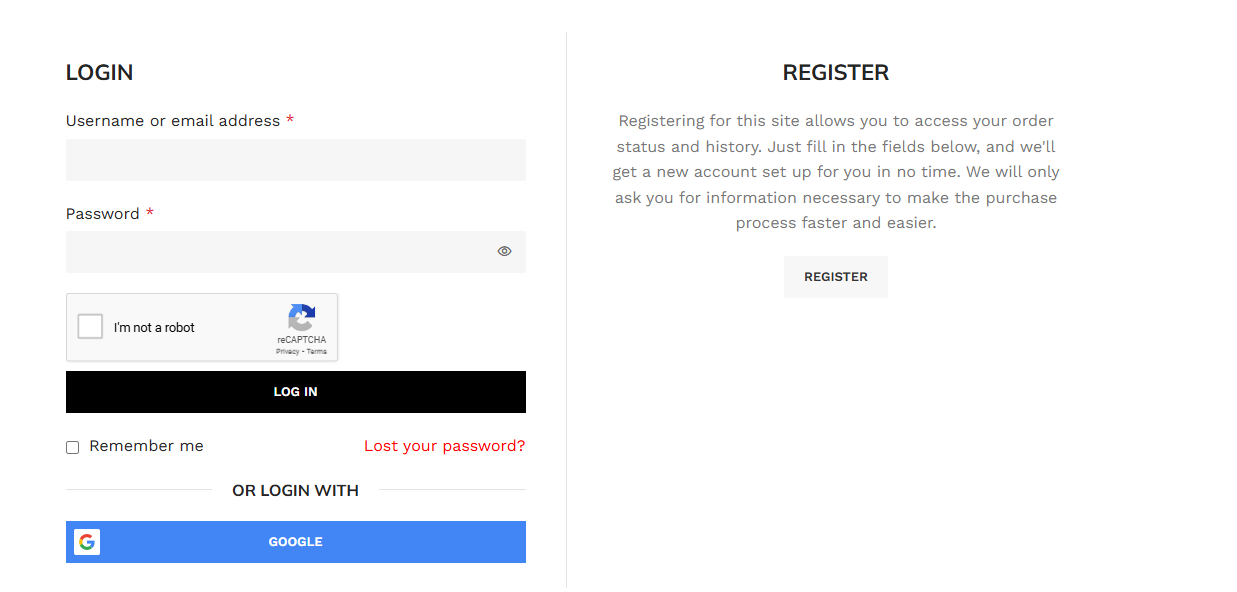Open the "Lost your password?" link
The image size is (1237, 592).
click(444, 446)
